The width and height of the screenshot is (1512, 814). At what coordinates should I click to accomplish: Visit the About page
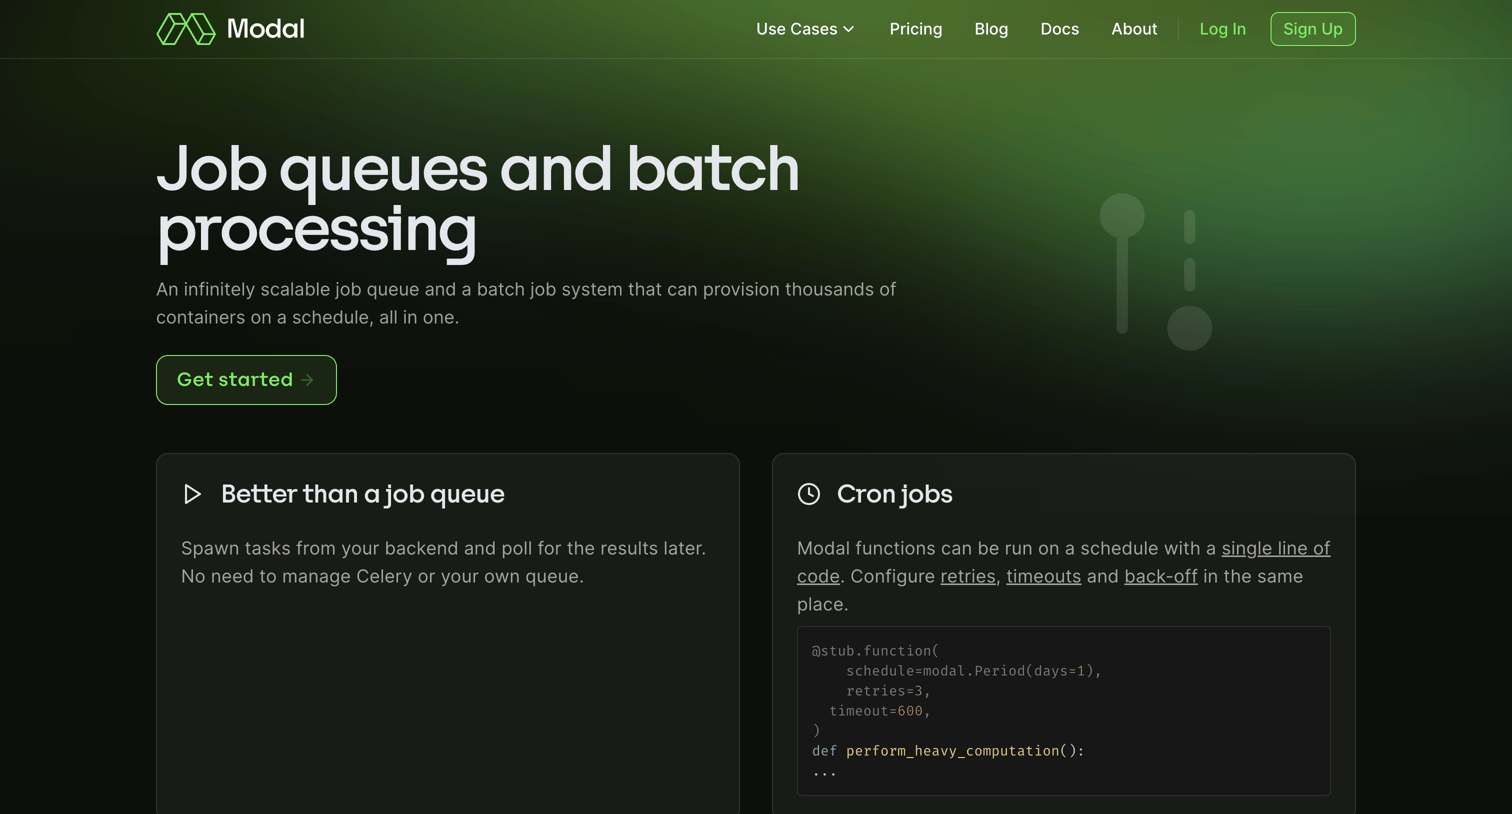pos(1134,29)
